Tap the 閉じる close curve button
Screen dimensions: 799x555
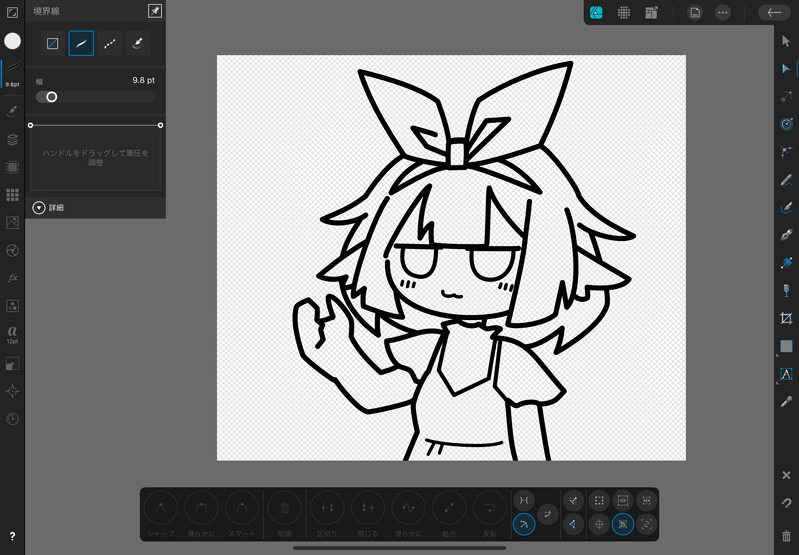[x=368, y=514]
